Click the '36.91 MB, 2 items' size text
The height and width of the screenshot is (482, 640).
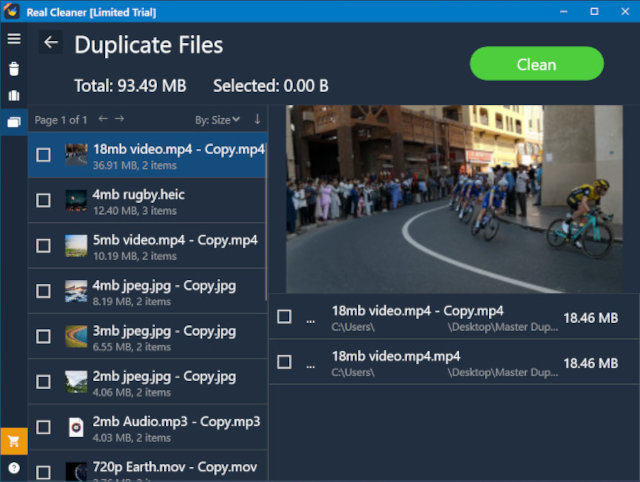point(135,165)
